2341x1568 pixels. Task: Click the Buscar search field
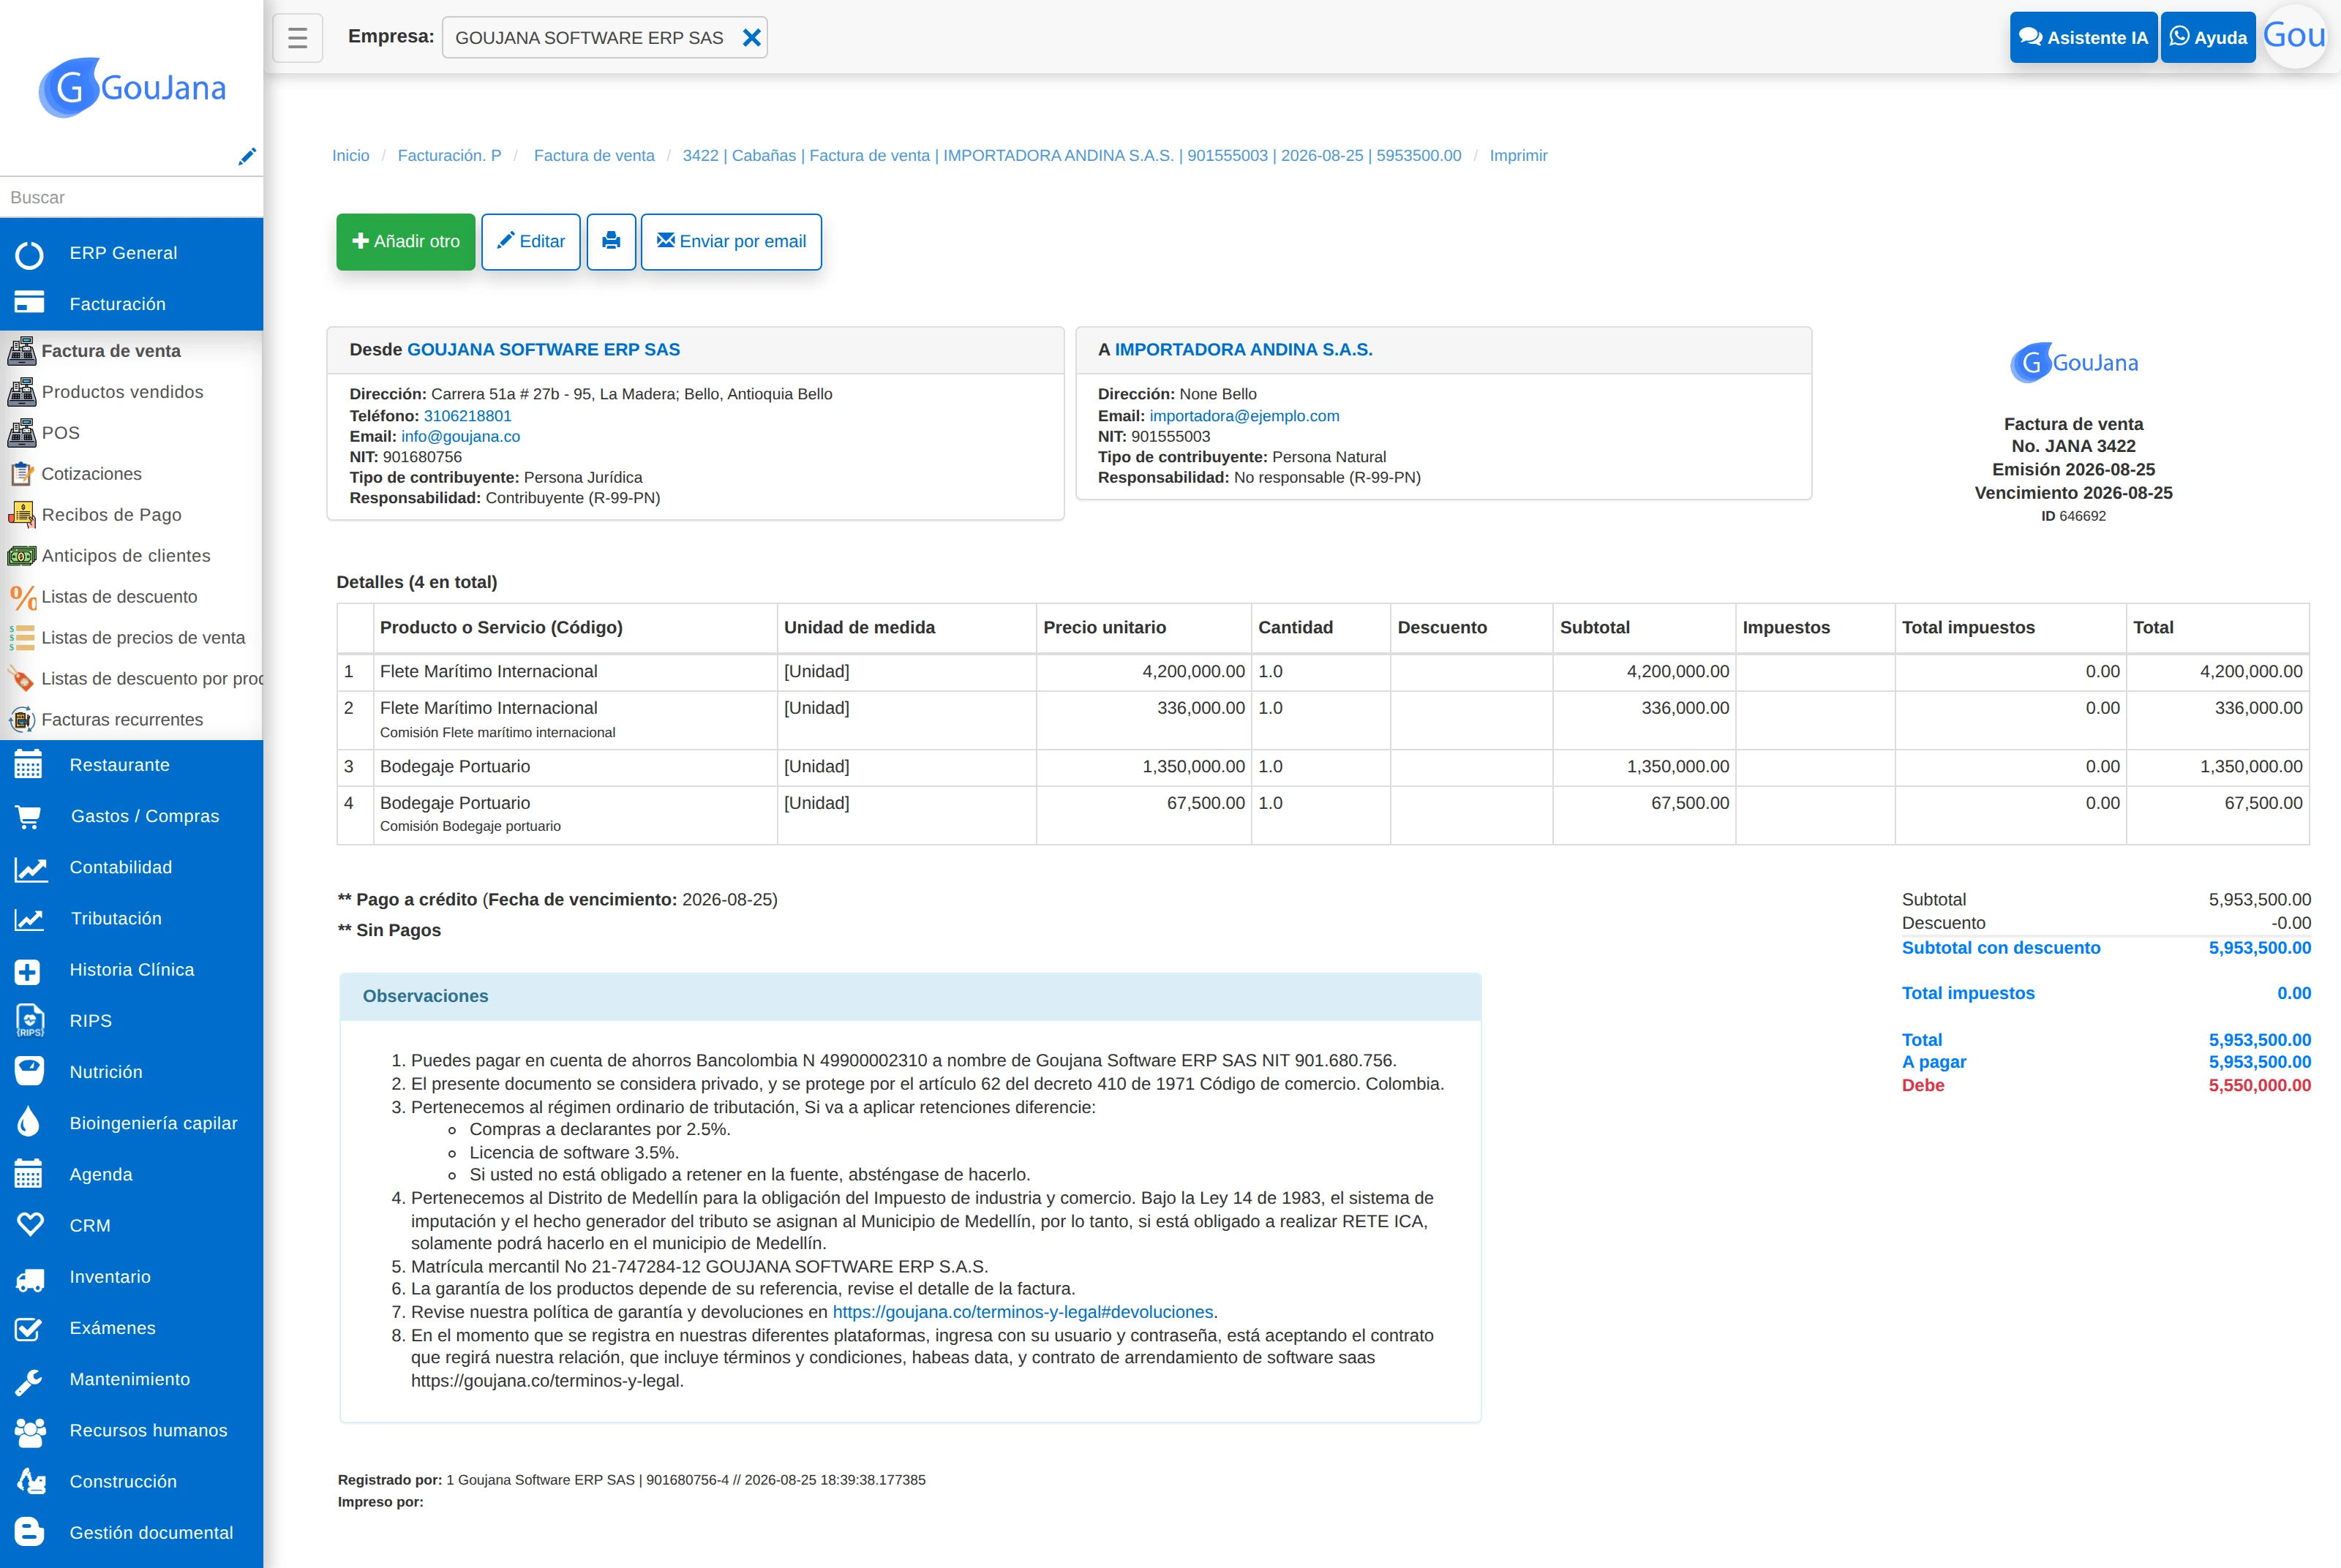coord(131,198)
